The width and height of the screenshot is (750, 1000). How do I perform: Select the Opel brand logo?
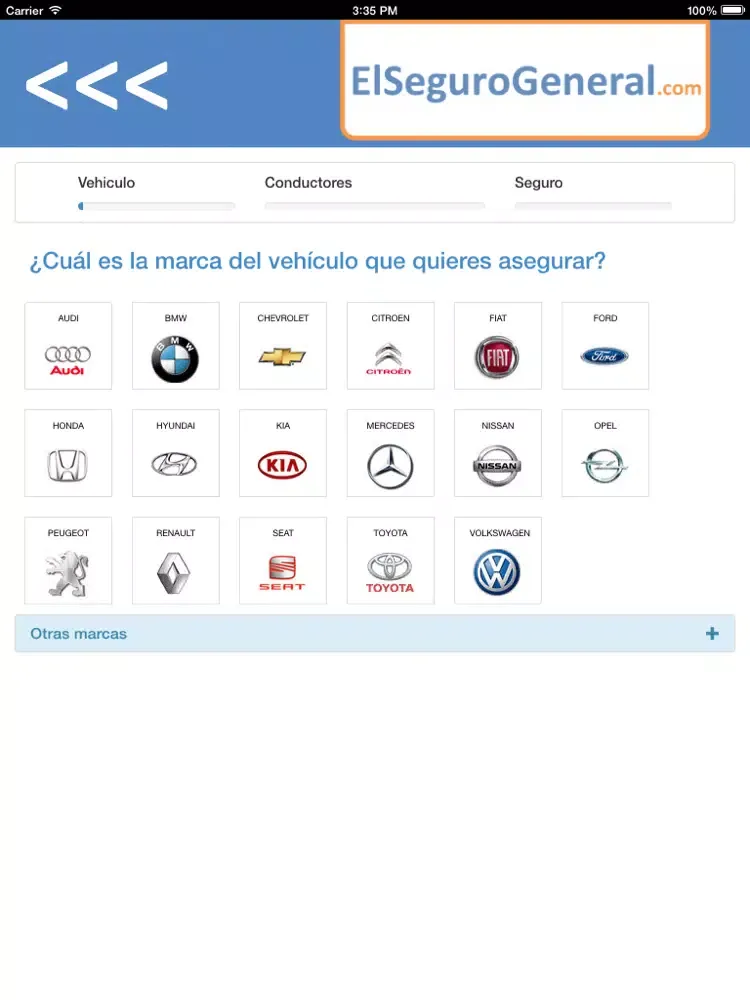605,466
